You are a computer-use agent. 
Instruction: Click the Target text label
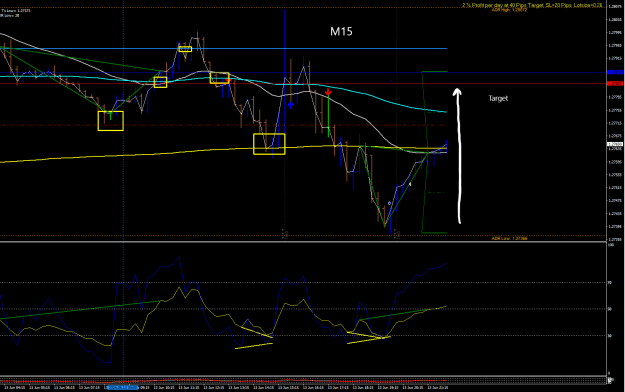coord(498,98)
